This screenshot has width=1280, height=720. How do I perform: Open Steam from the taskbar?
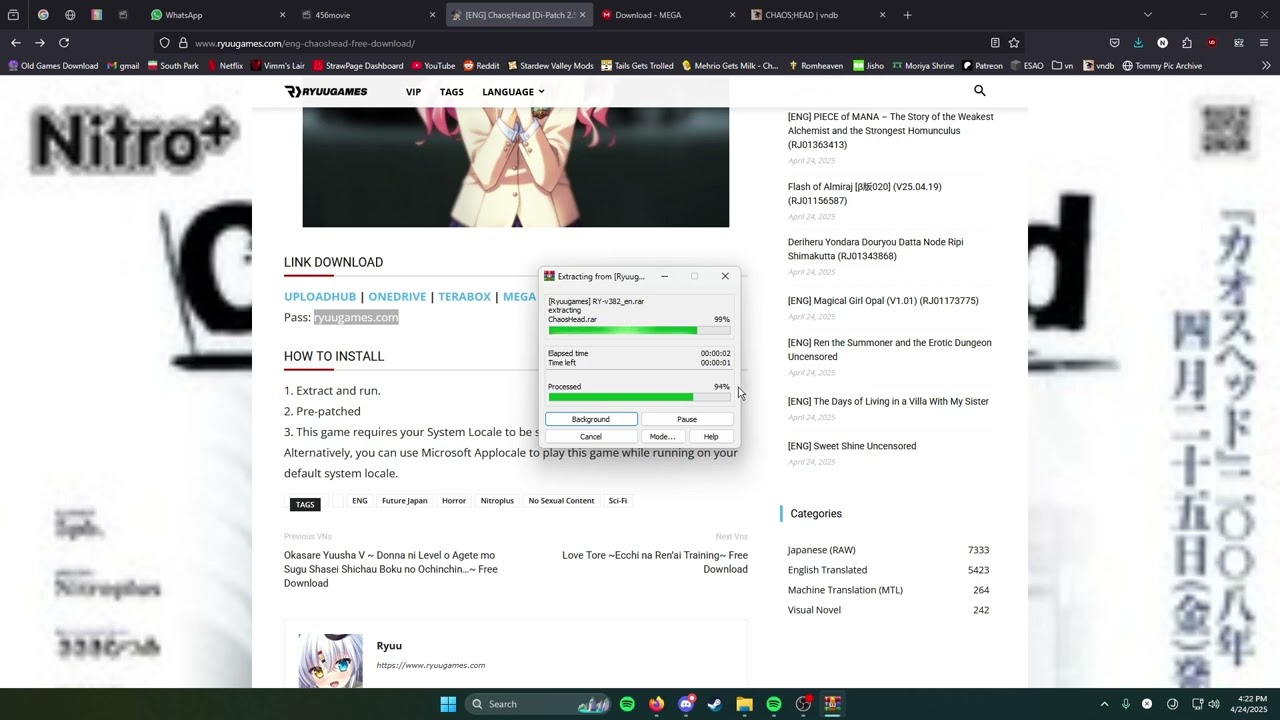(715, 704)
